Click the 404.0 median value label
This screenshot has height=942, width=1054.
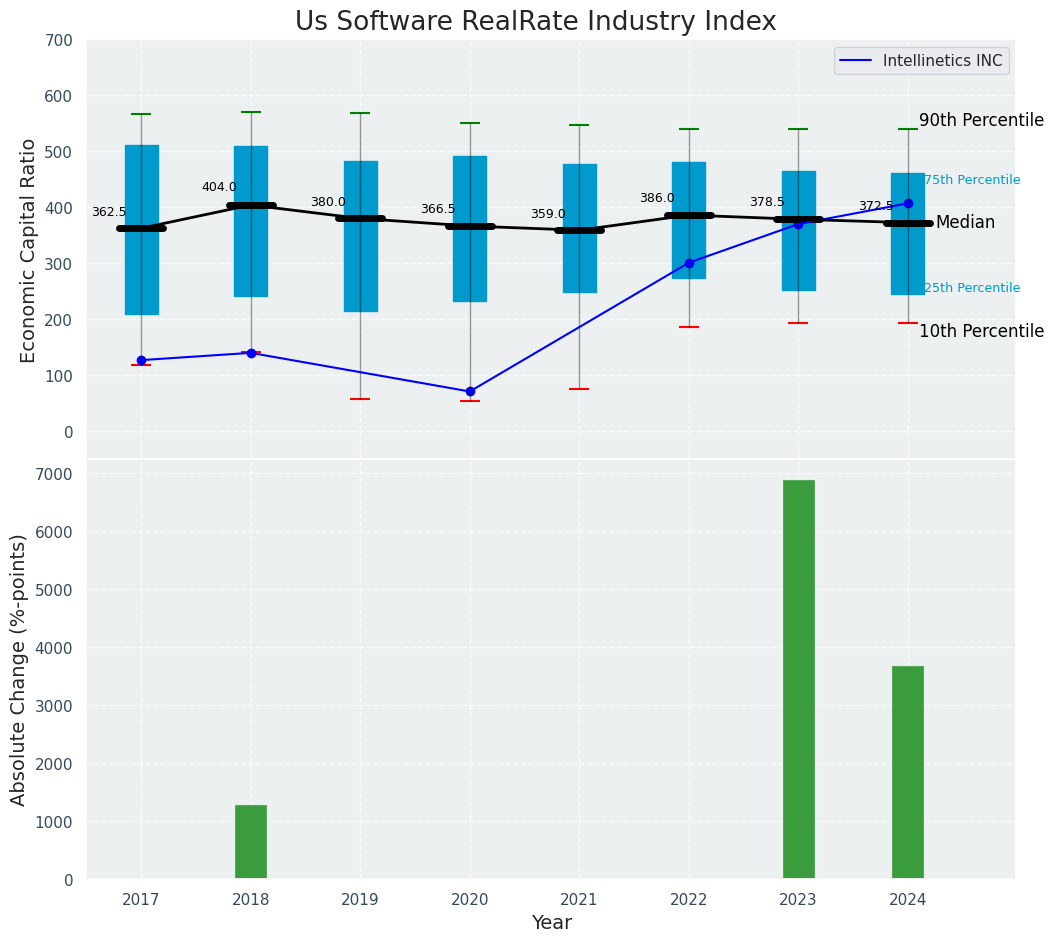click(x=219, y=187)
